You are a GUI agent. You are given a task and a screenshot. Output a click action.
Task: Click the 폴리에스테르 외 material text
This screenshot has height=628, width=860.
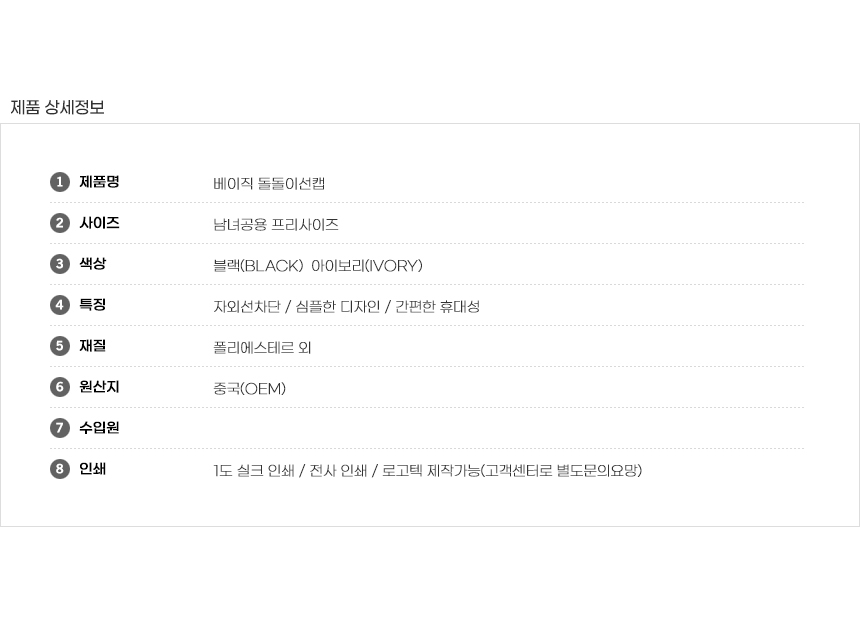(262, 348)
